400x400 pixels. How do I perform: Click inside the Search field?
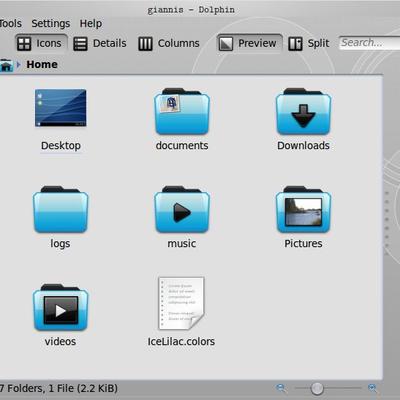[x=369, y=43]
